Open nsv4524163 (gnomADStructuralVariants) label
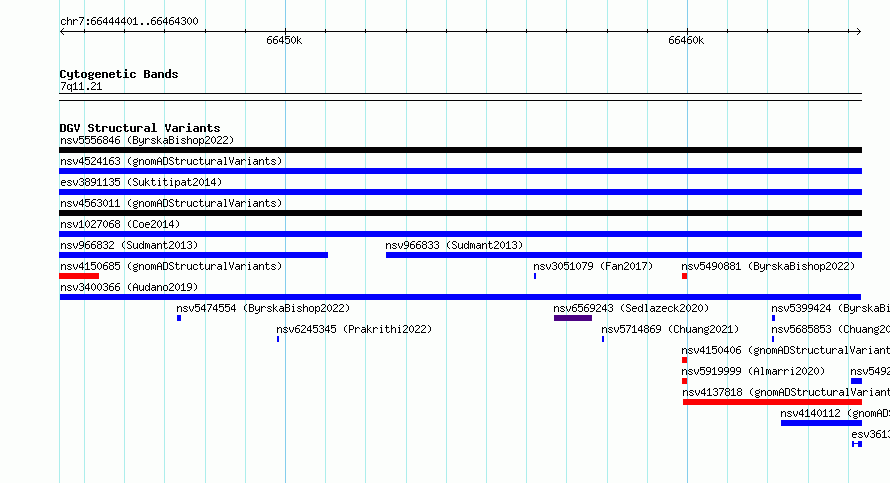 pos(171,161)
